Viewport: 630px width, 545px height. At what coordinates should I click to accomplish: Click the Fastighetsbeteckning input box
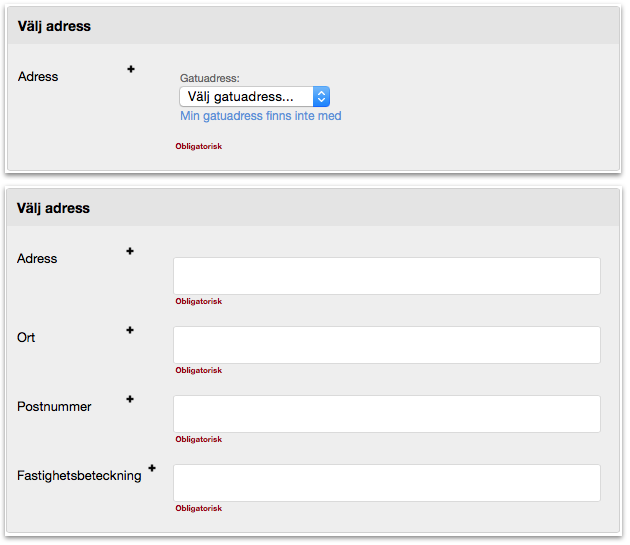click(x=386, y=483)
